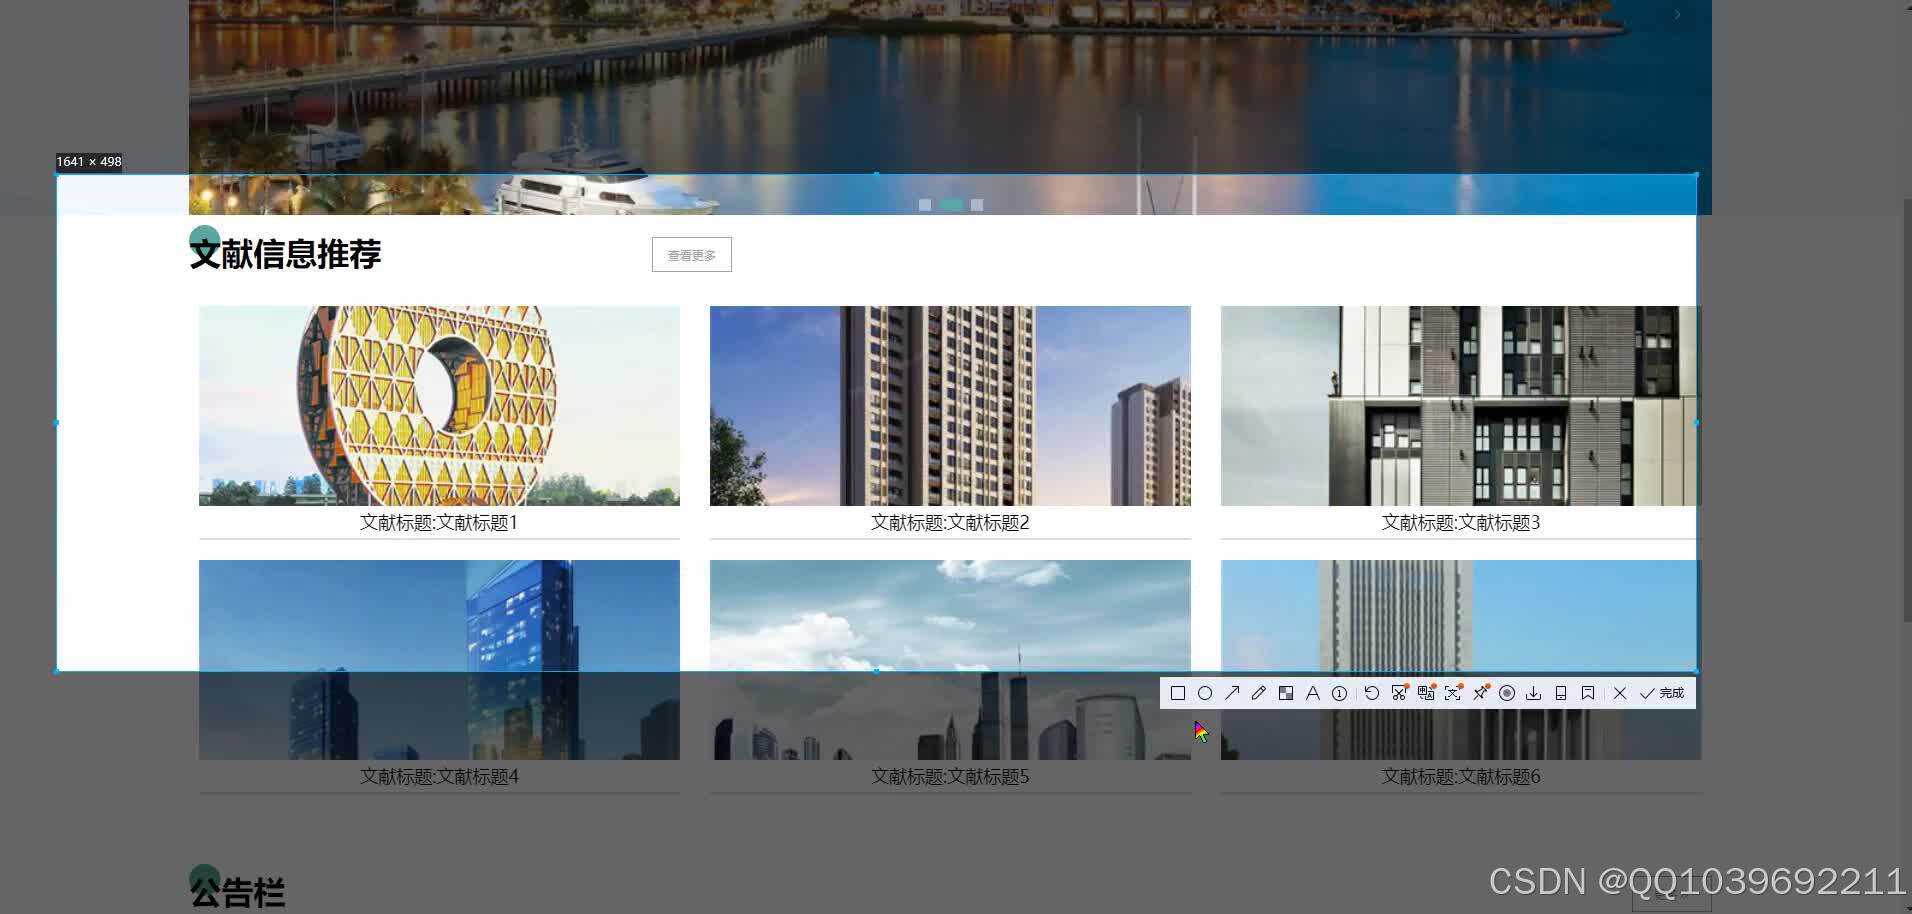This screenshot has height=914, width=1912.
Task: Send the screenshot to phone
Action: point(1561,693)
